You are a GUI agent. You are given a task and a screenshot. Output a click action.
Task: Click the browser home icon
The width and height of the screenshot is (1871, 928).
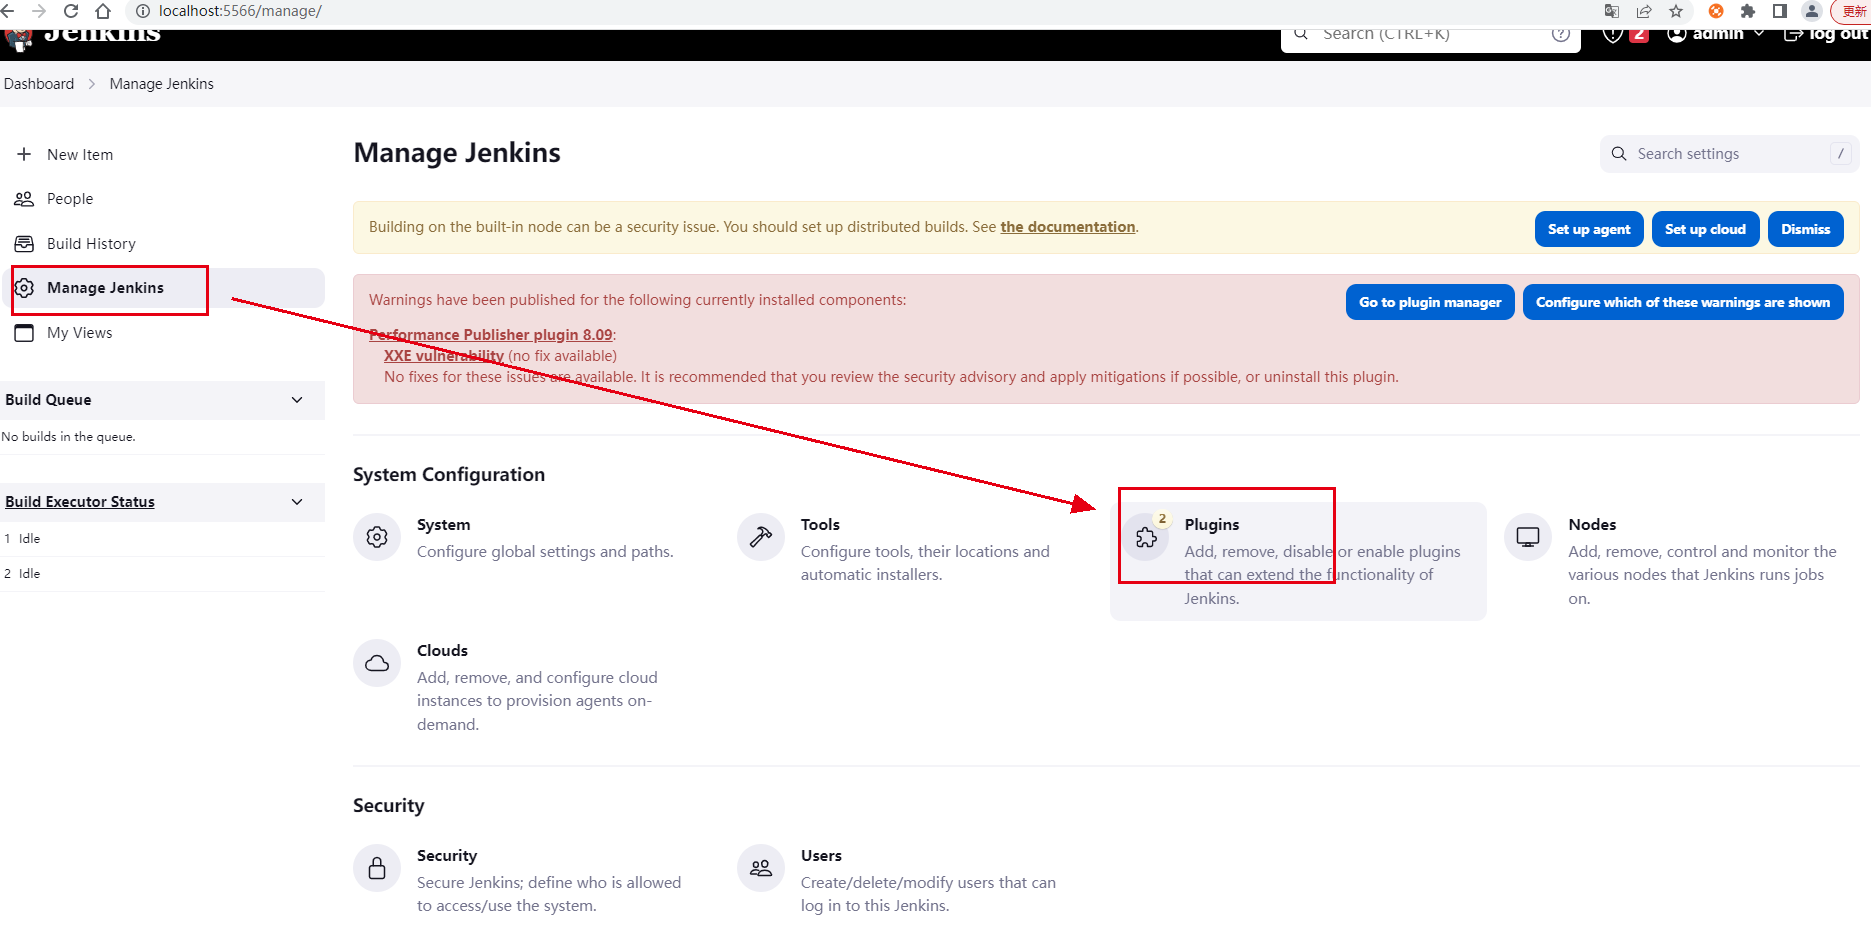(102, 11)
